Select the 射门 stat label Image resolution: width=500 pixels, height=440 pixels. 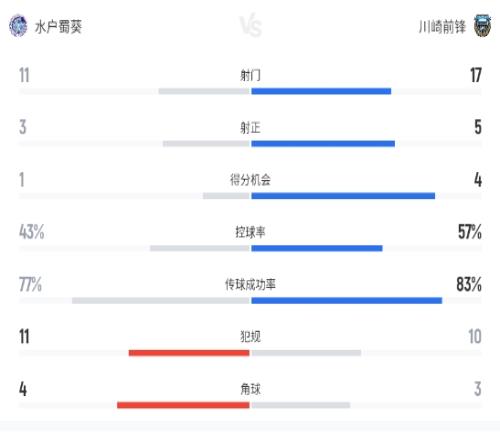250,75
